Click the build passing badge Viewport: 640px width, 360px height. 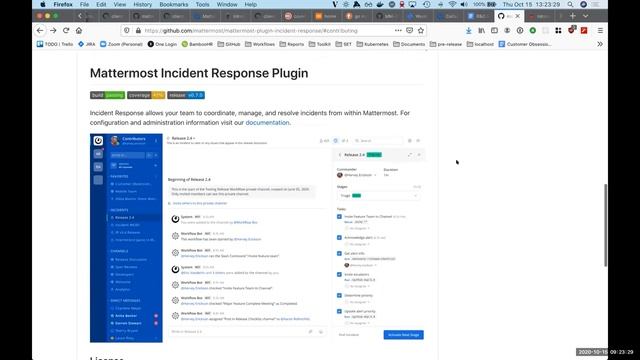(x=107, y=95)
